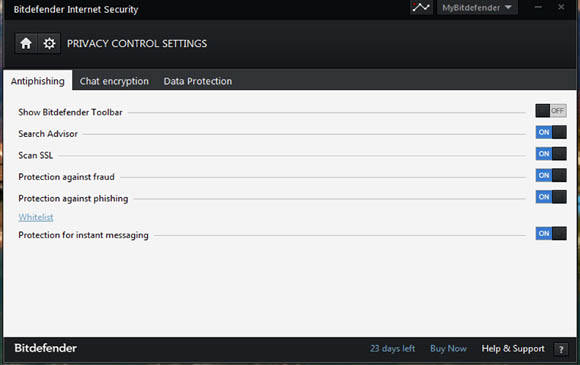Click the Privacy Control Settings heading
This screenshot has width=580, height=365.
point(137,44)
